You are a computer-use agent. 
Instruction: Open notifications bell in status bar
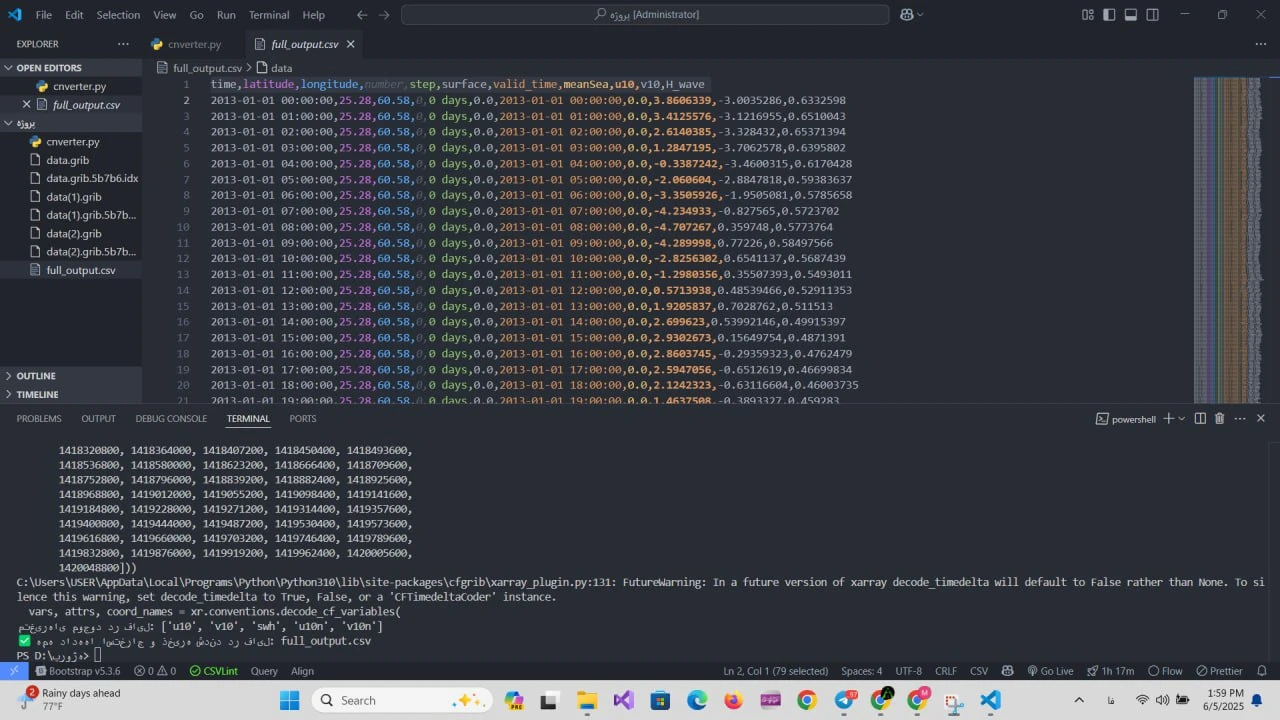point(1261,671)
